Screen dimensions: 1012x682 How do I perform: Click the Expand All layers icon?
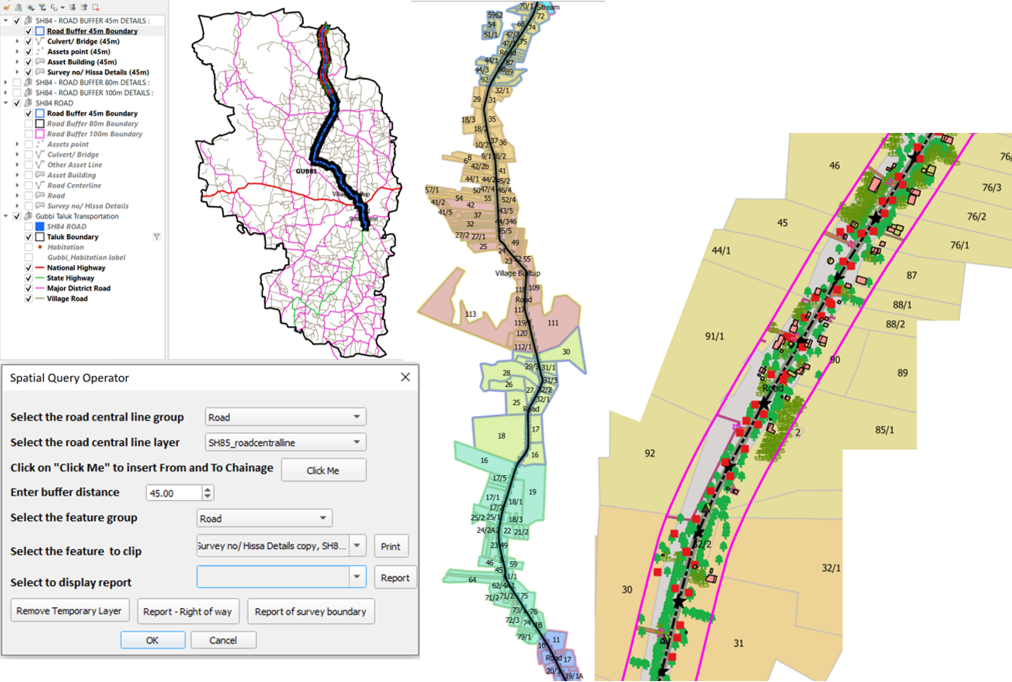click(x=72, y=7)
